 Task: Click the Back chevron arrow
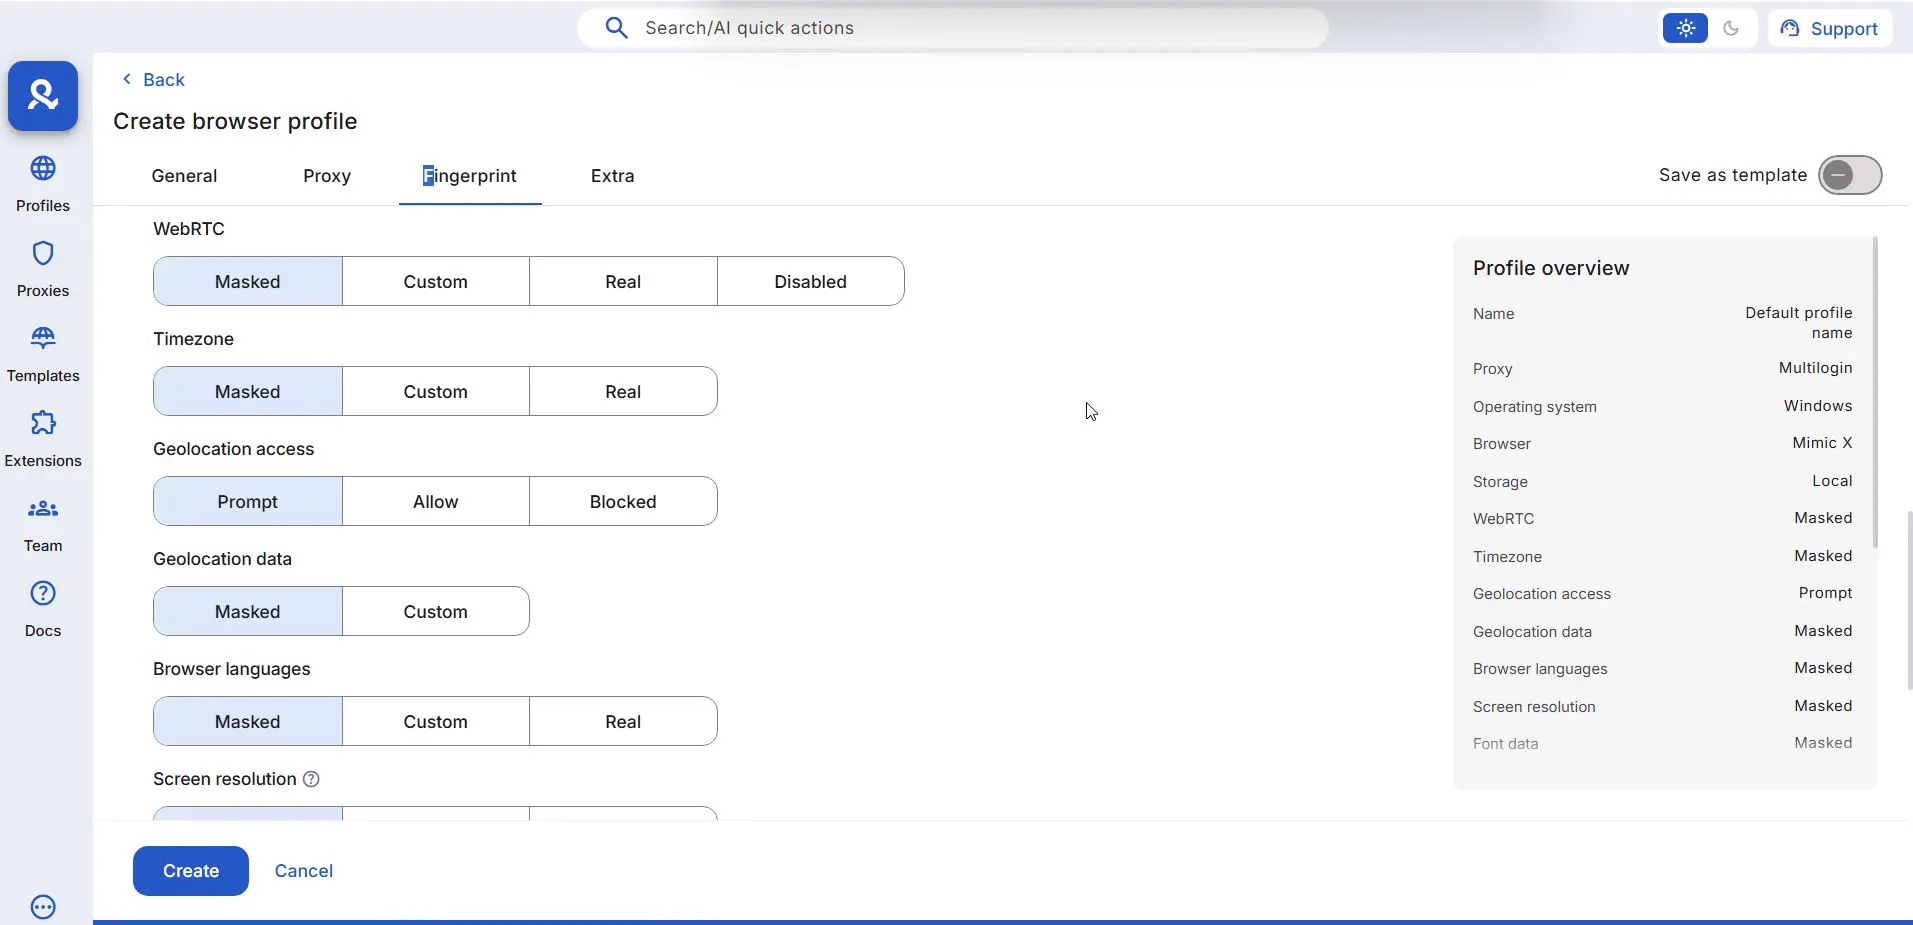tap(127, 79)
